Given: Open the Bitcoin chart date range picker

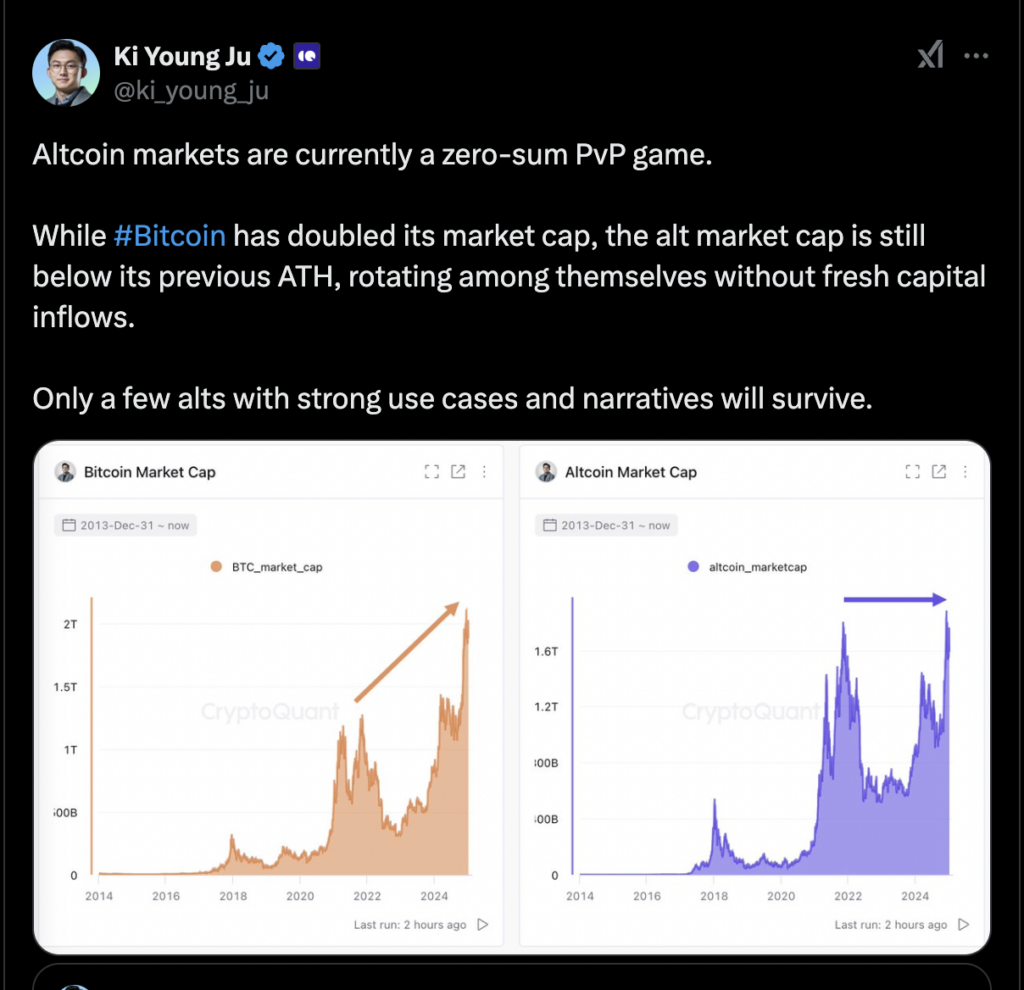Looking at the screenshot, I should point(125,525).
